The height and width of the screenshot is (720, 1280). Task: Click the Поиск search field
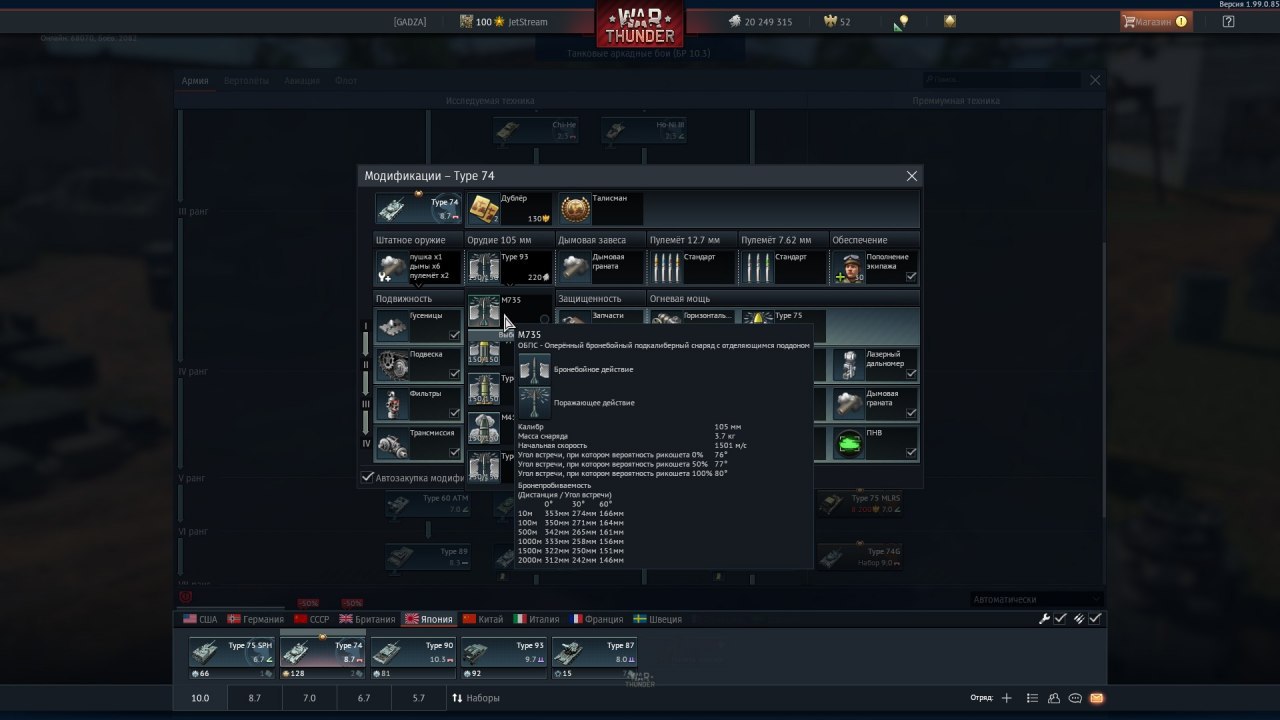(x=1002, y=79)
